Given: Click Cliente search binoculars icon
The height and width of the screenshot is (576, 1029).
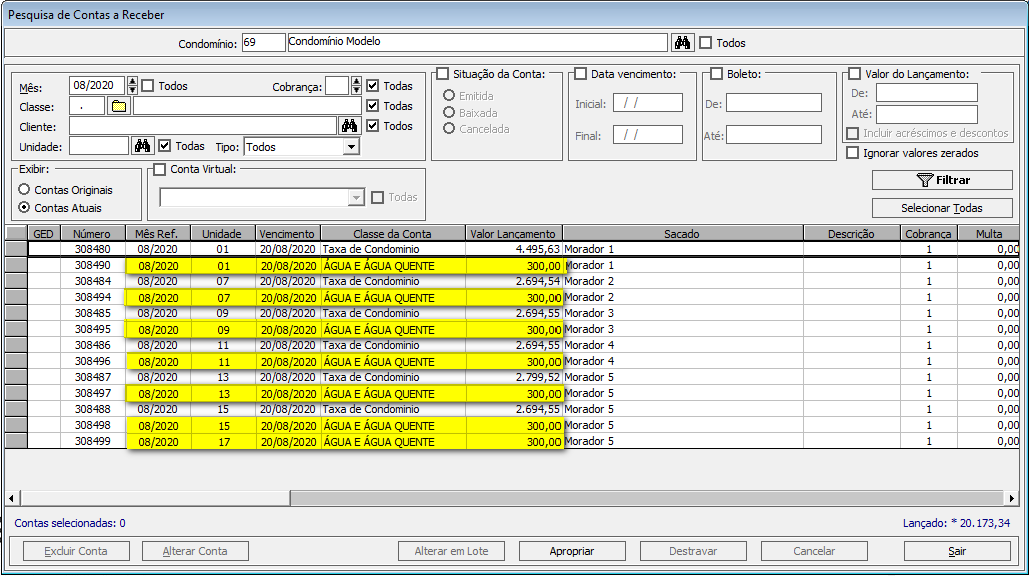Looking at the screenshot, I should click(x=349, y=125).
